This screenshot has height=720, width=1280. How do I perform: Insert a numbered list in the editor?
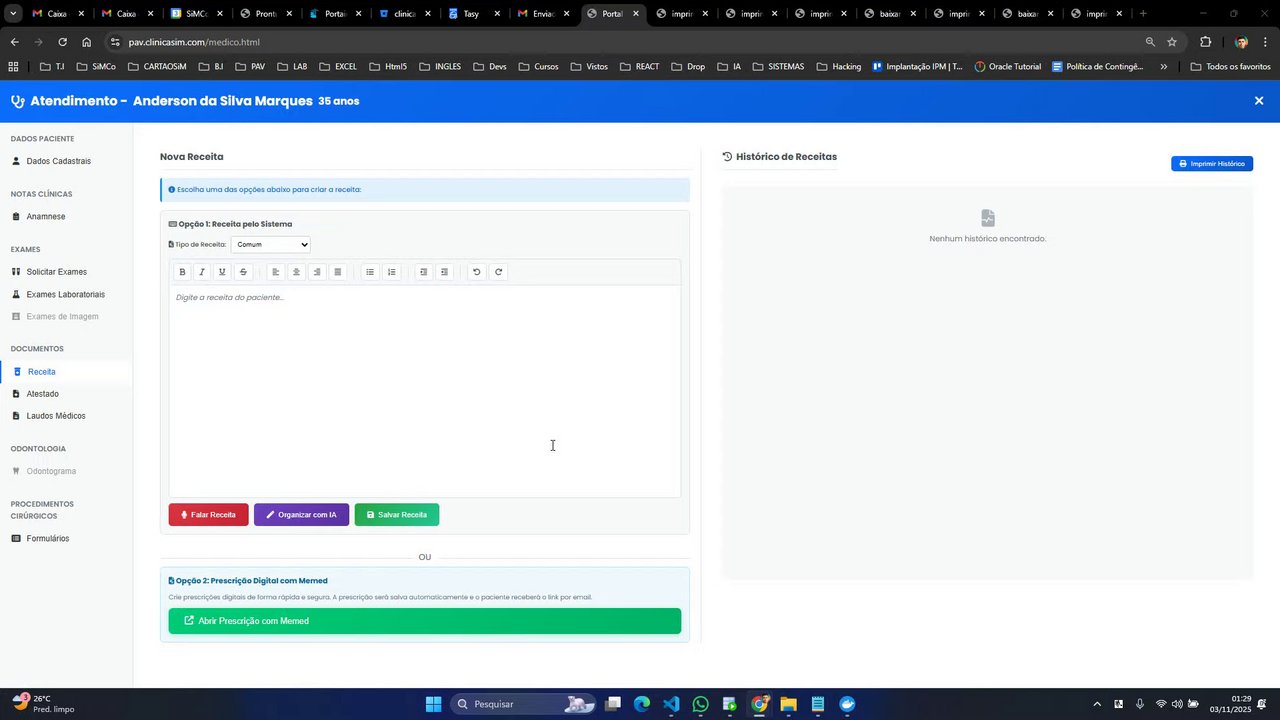pos(392,272)
